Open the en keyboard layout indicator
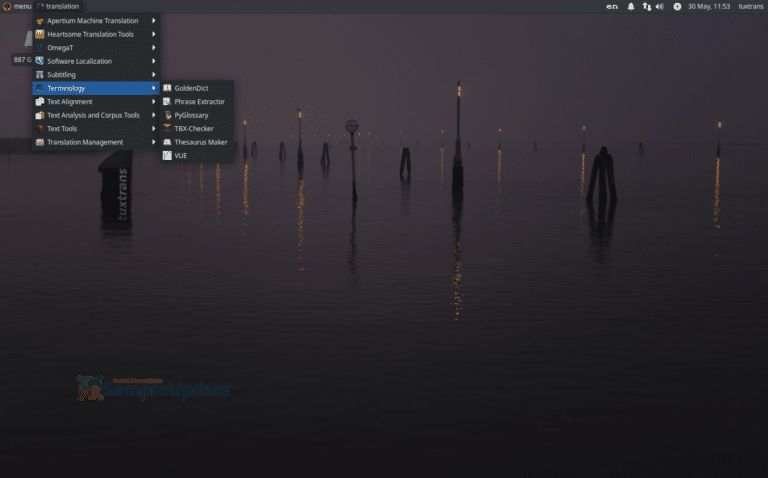 click(x=612, y=6)
